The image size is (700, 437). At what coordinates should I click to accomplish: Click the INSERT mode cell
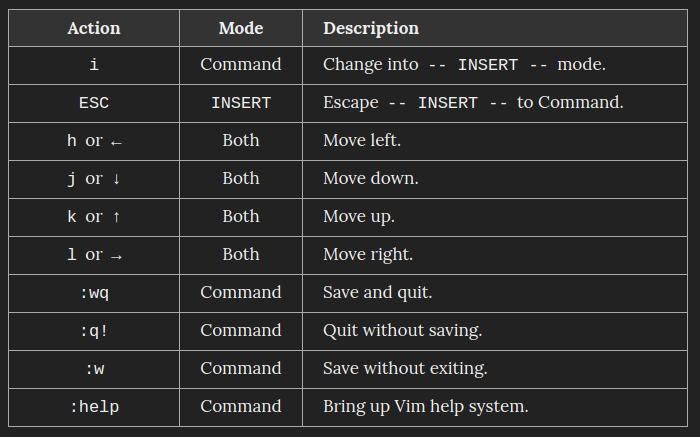pos(241,103)
